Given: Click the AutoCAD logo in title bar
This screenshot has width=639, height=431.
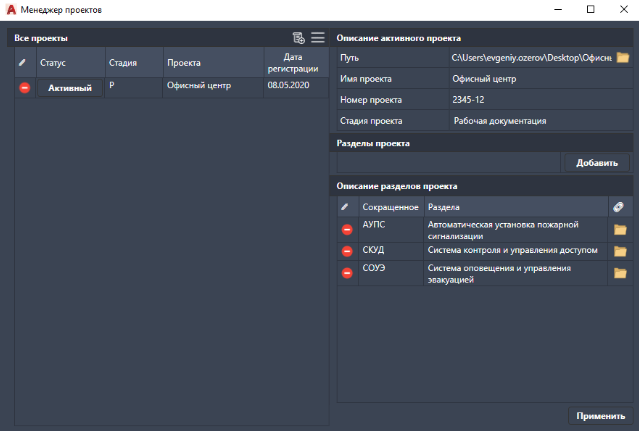Looking at the screenshot, I should click(x=11, y=9).
